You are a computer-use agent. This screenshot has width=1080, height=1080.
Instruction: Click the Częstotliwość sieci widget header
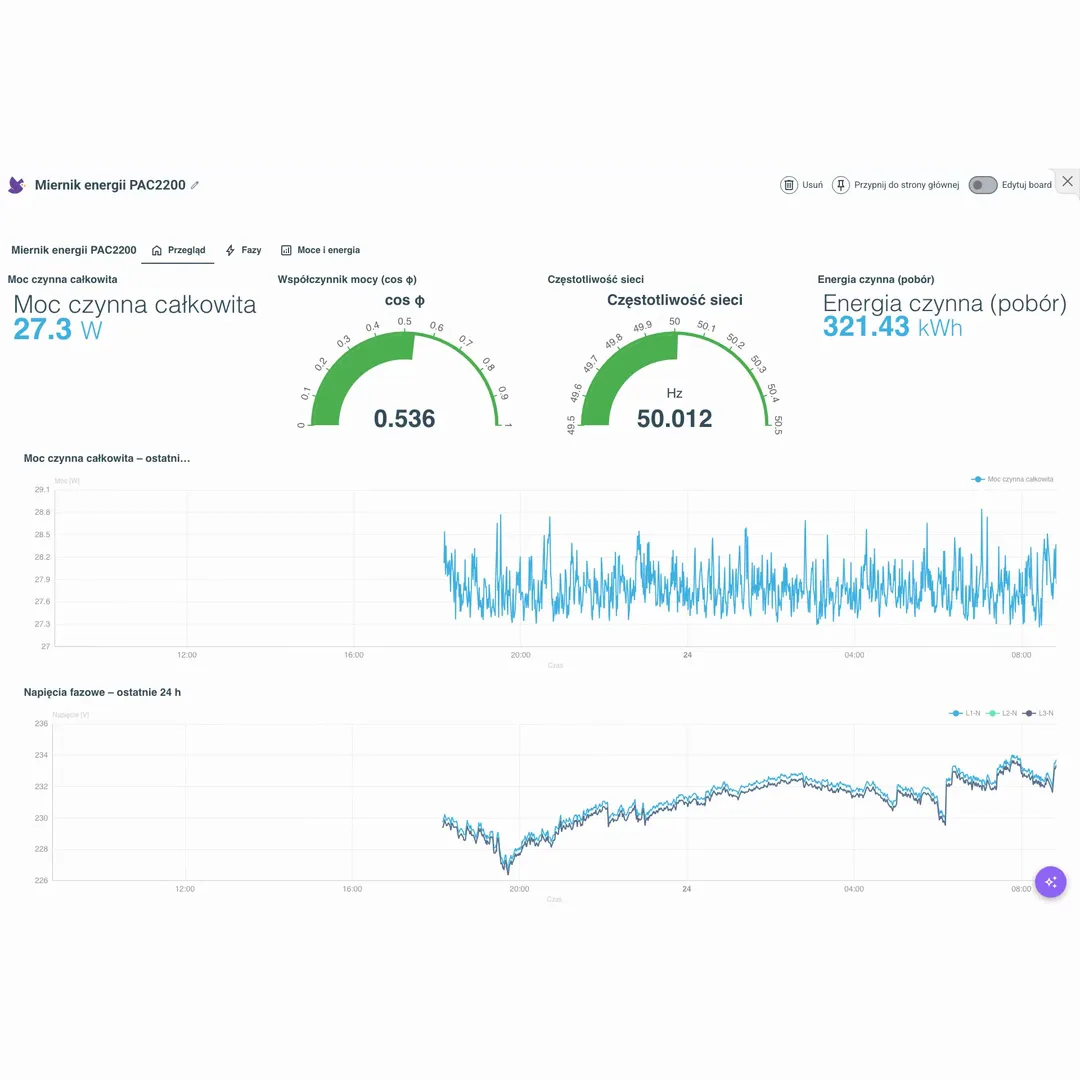click(596, 279)
